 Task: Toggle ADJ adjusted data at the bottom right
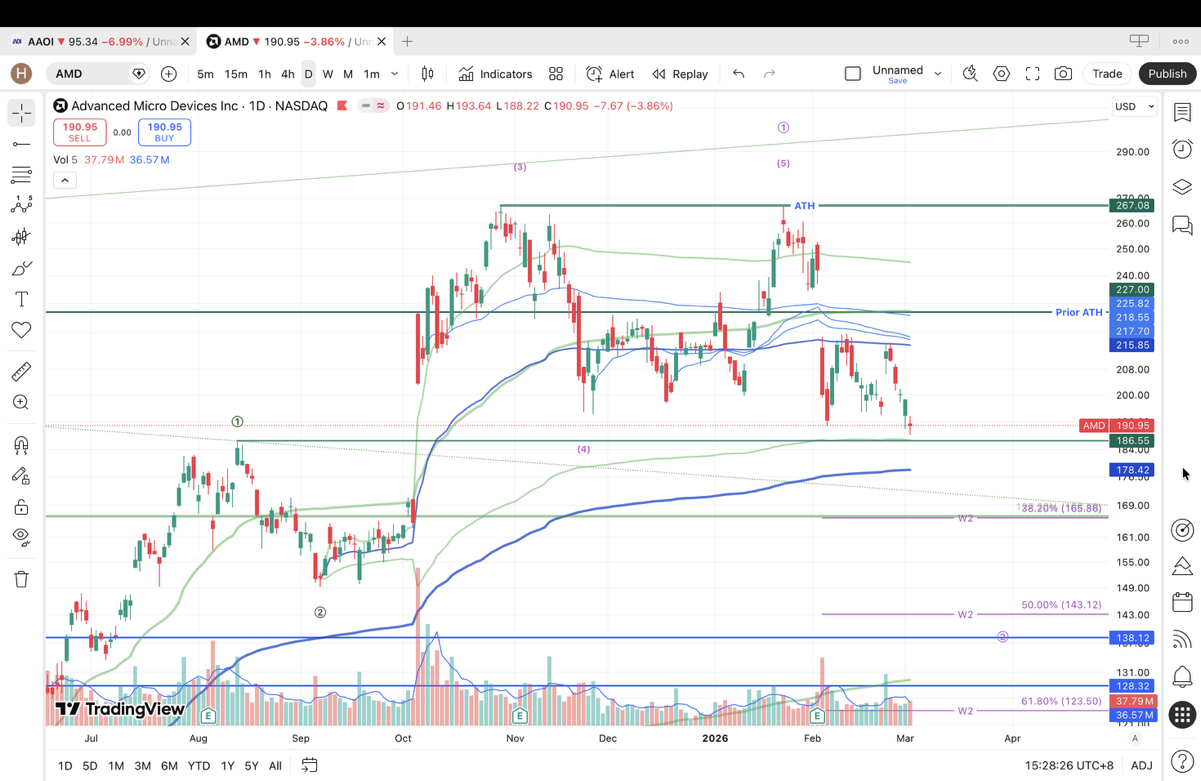coord(1141,765)
